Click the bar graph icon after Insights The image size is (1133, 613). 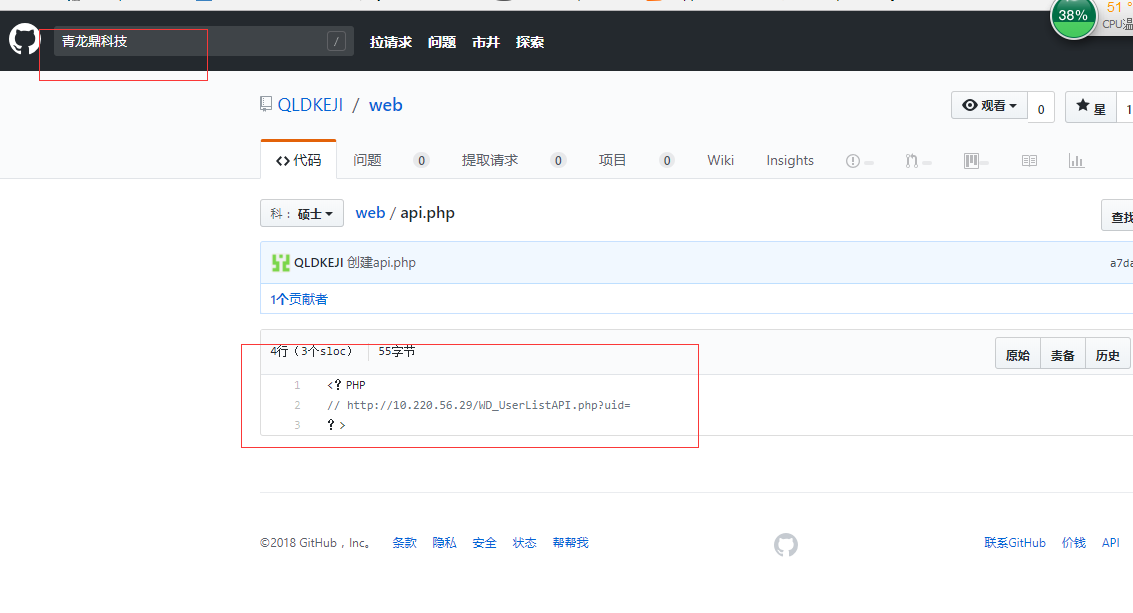coord(1077,160)
